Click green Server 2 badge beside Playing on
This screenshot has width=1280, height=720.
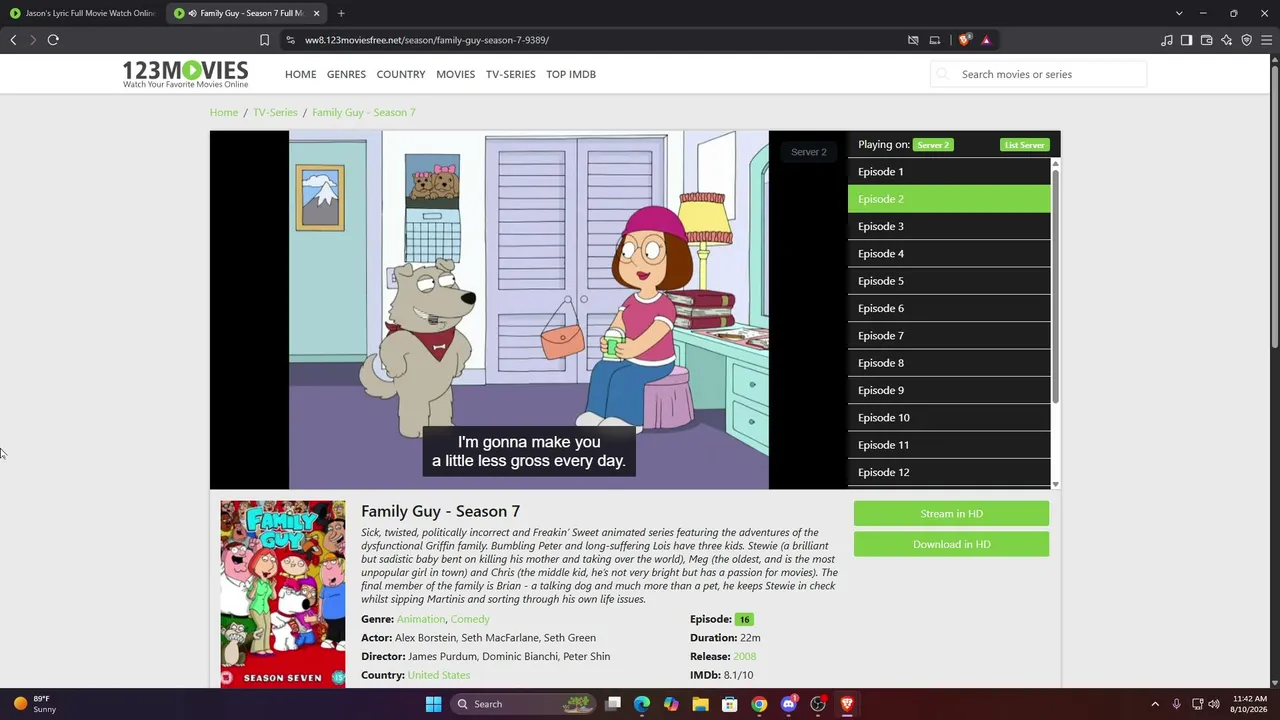[x=933, y=145]
